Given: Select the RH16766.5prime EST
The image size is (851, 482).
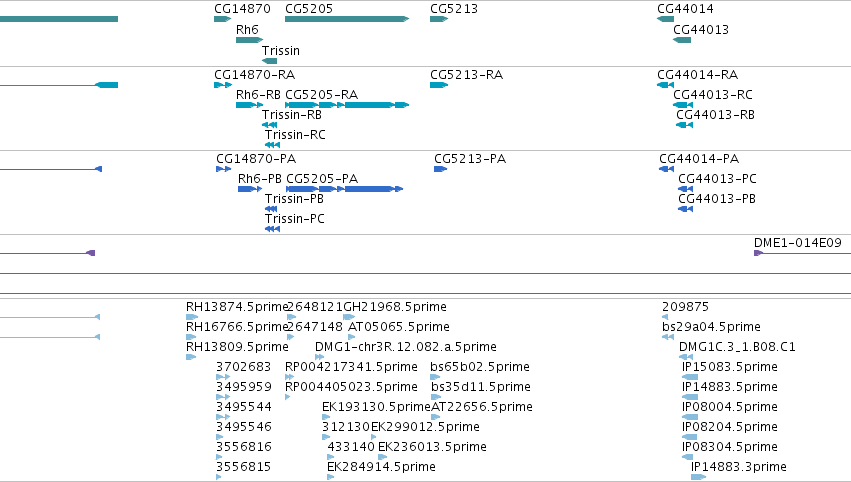Looking at the screenshot, I should 192,337.
